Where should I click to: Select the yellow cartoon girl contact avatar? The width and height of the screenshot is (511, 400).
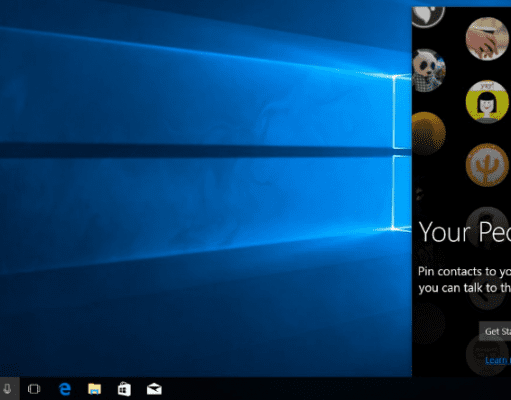point(487,102)
